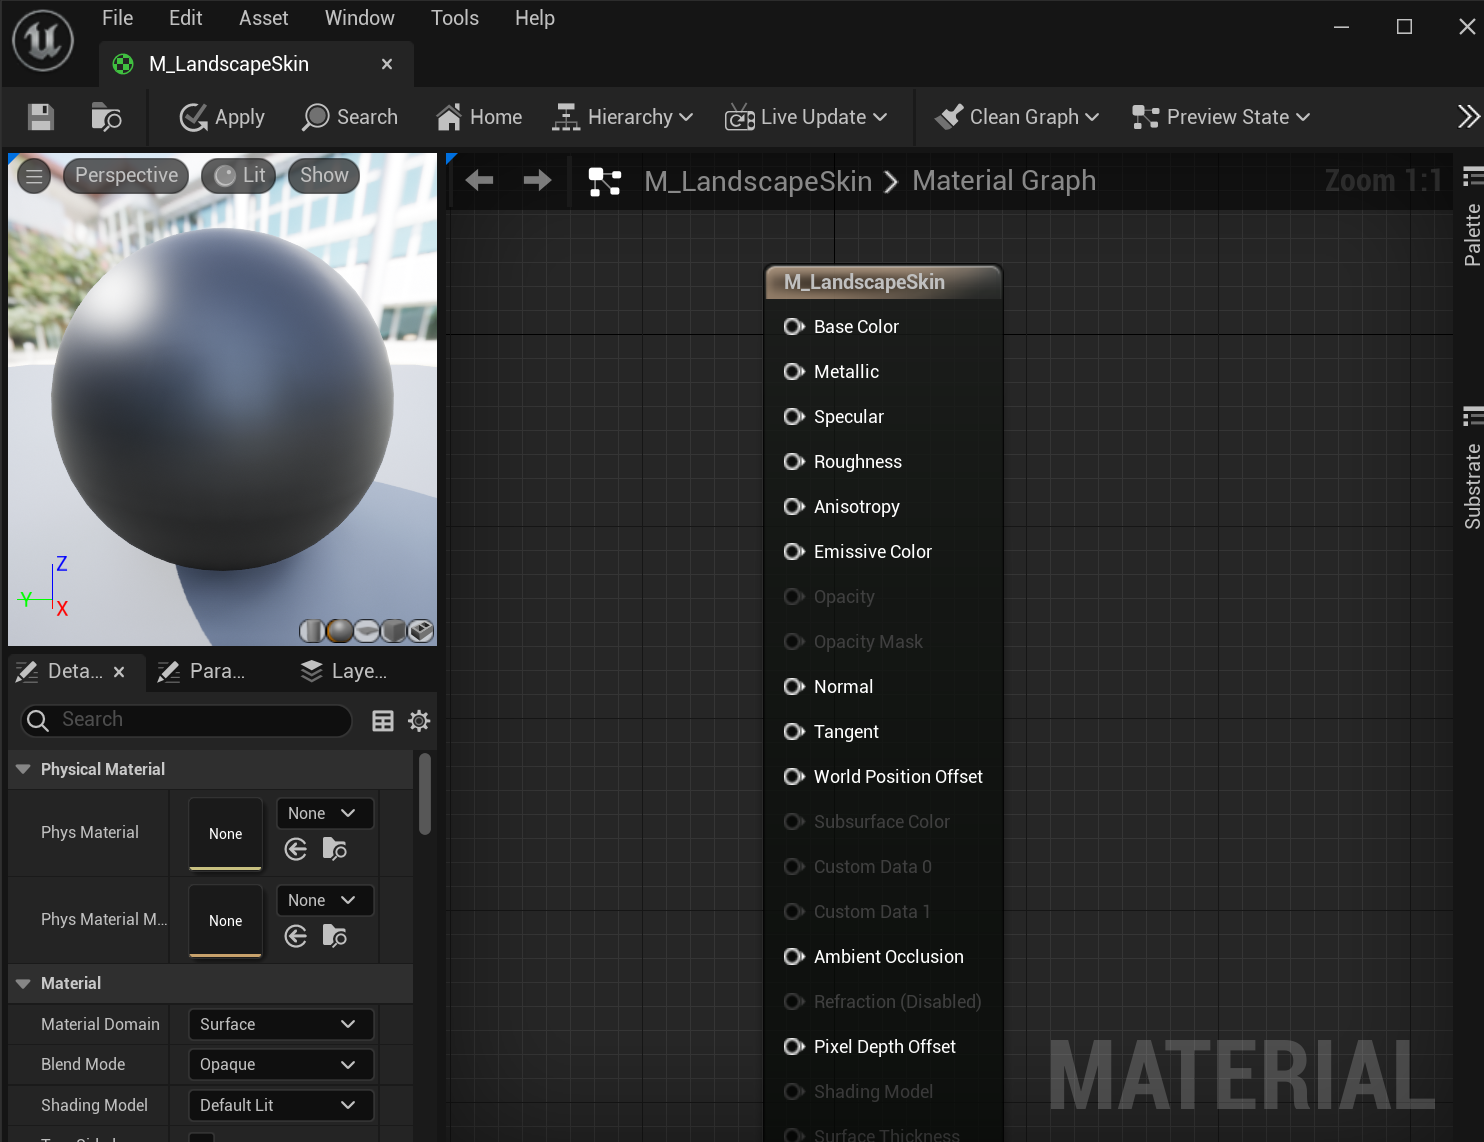
Task: Browse to Phys Material asset
Action: pos(335,850)
